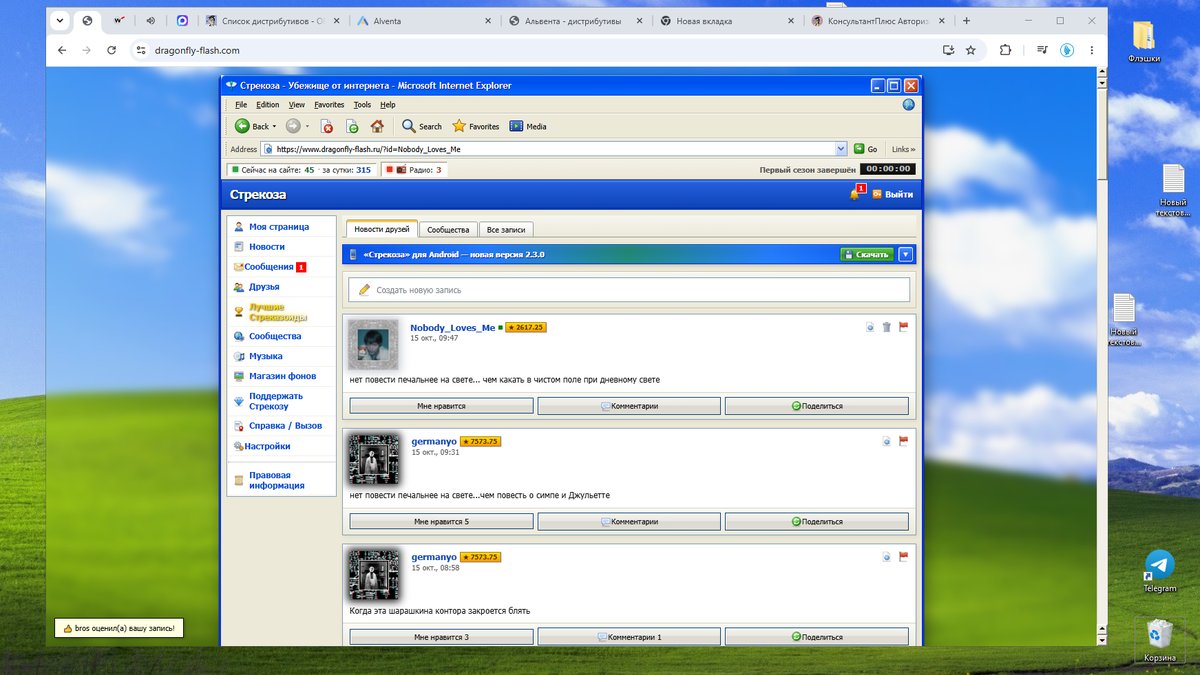This screenshot has width=1200, height=675.
Task: Open the notification bell with red badge
Action: tap(855, 194)
